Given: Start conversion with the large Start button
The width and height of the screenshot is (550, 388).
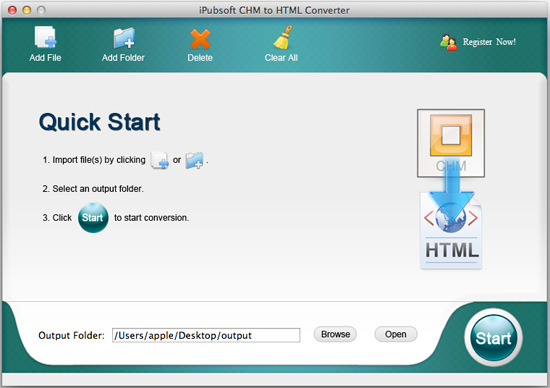Looking at the screenshot, I should pyautogui.click(x=494, y=337).
